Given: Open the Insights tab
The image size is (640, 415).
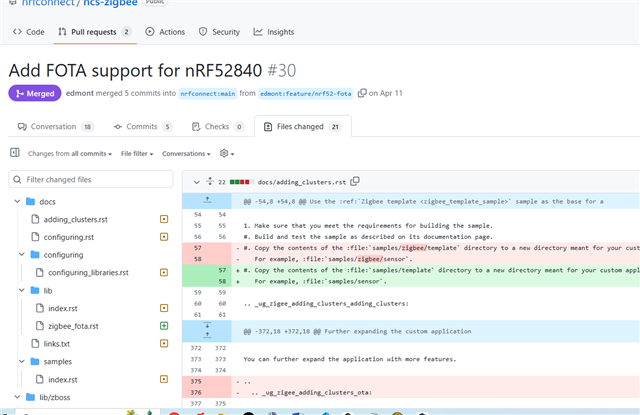Looking at the screenshot, I should pos(274,32).
